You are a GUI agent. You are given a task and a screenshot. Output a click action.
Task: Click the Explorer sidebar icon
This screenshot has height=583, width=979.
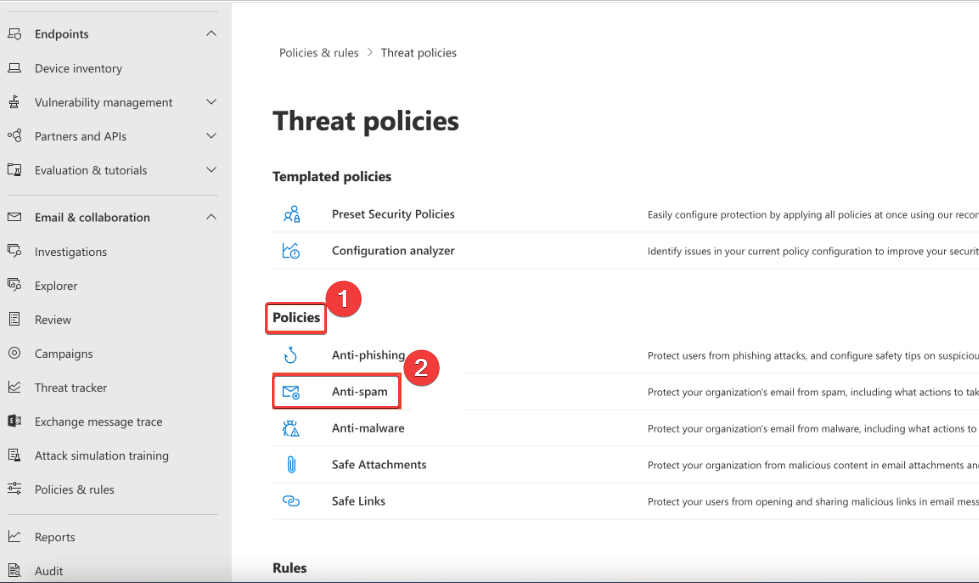[14, 285]
